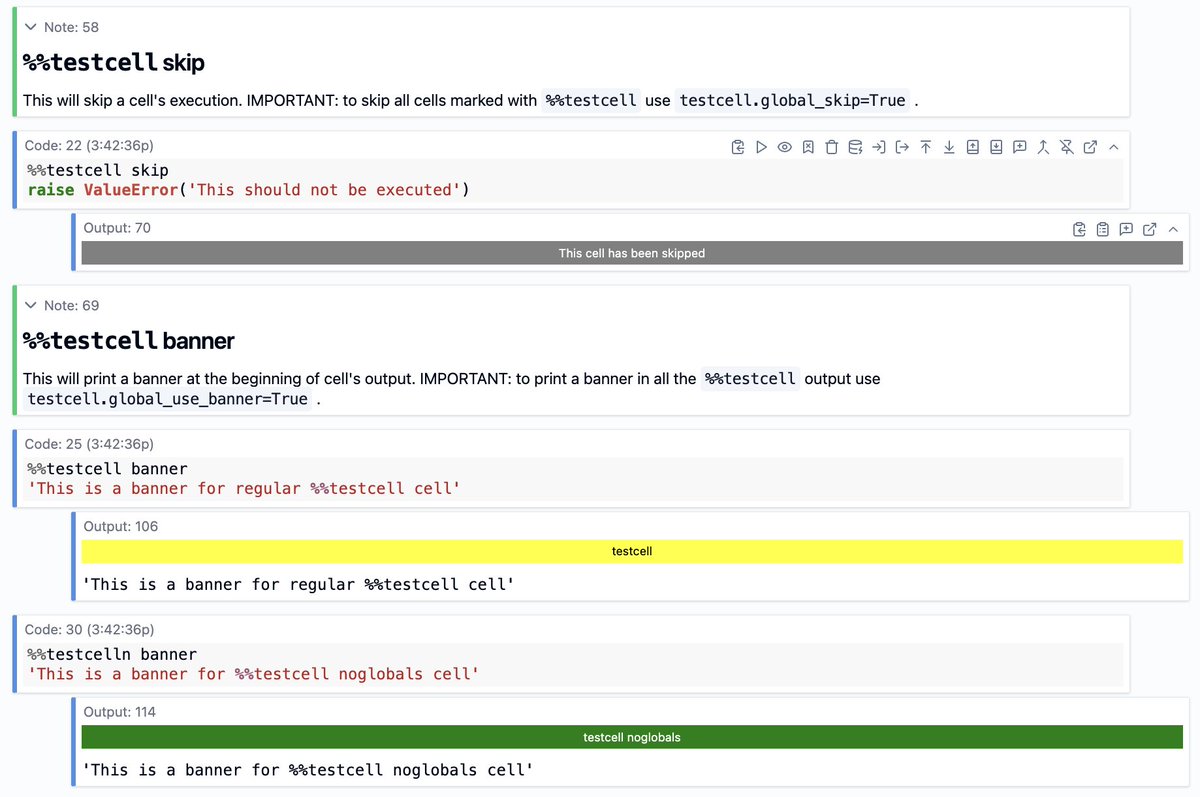Delete Code 22 with the trash icon
The height and width of the screenshot is (797, 1200).
tap(832, 147)
